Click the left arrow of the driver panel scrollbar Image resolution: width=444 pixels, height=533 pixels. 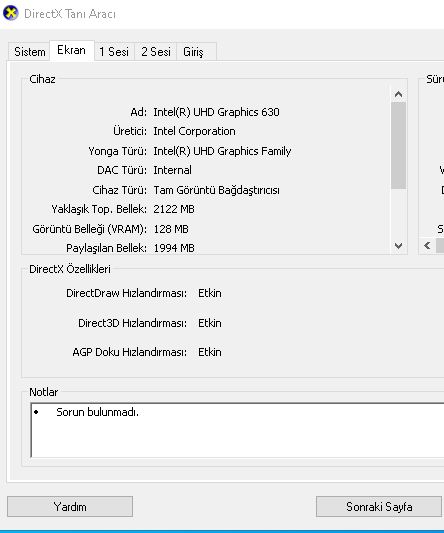tap(427, 245)
